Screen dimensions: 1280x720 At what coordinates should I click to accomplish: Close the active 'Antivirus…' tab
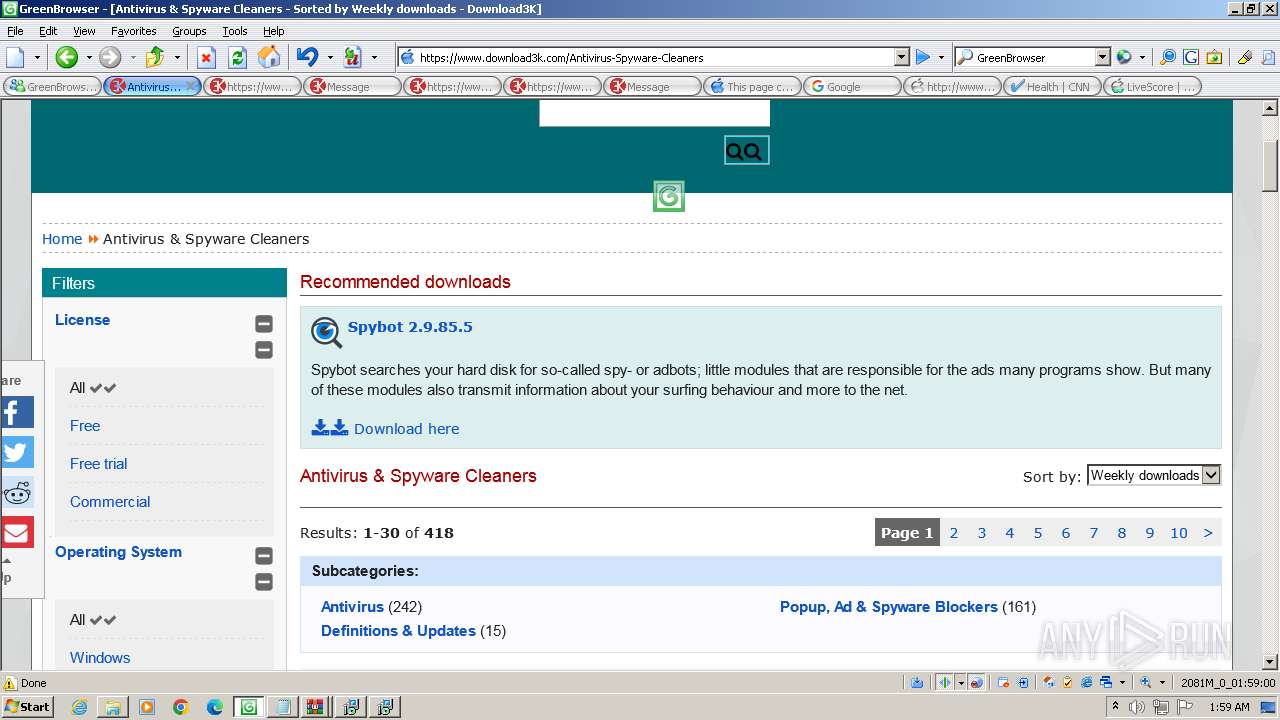point(191,87)
